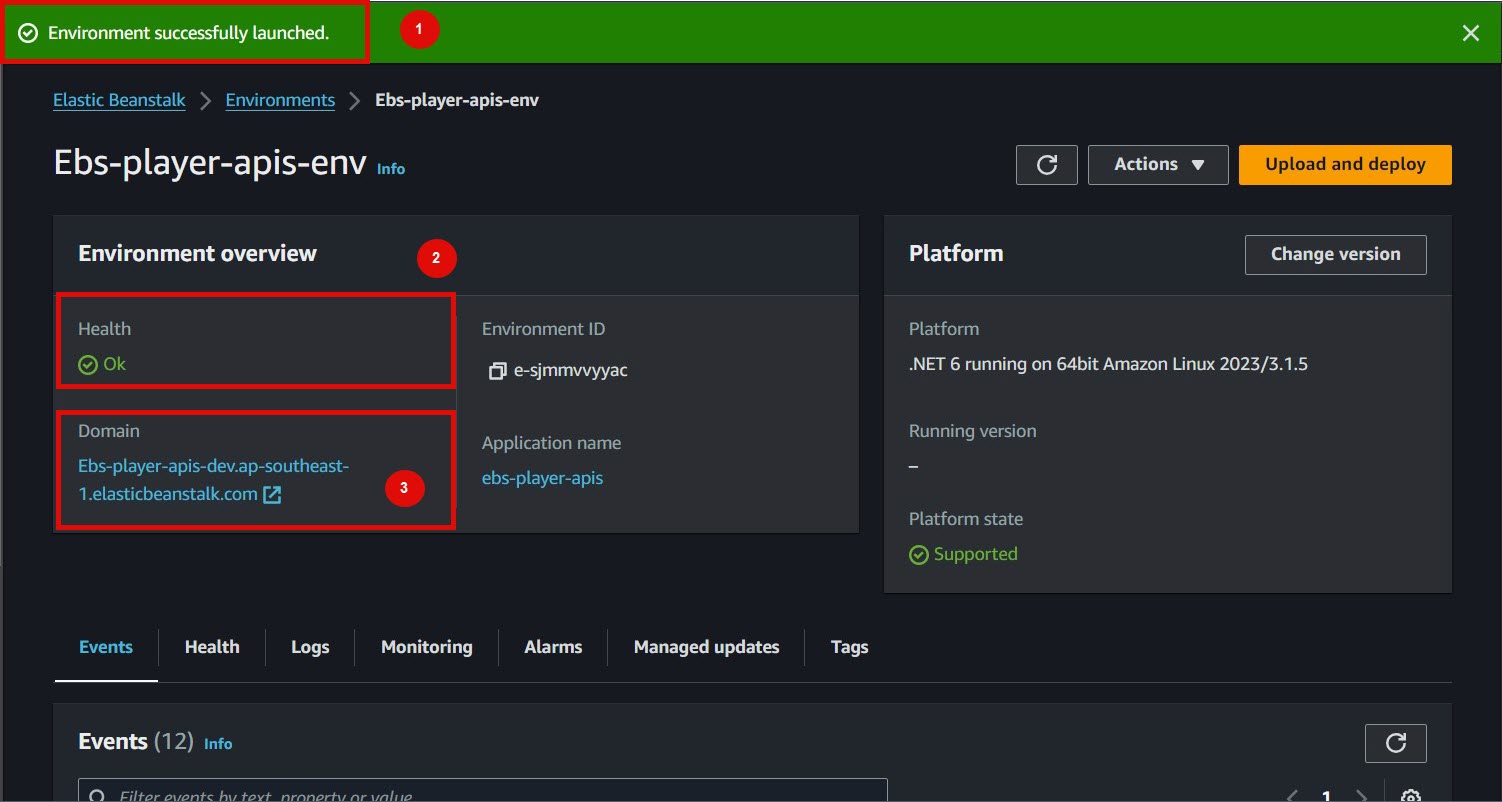Select the Events tab
Viewport: 1502px width, 802px height.
coord(106,647)
